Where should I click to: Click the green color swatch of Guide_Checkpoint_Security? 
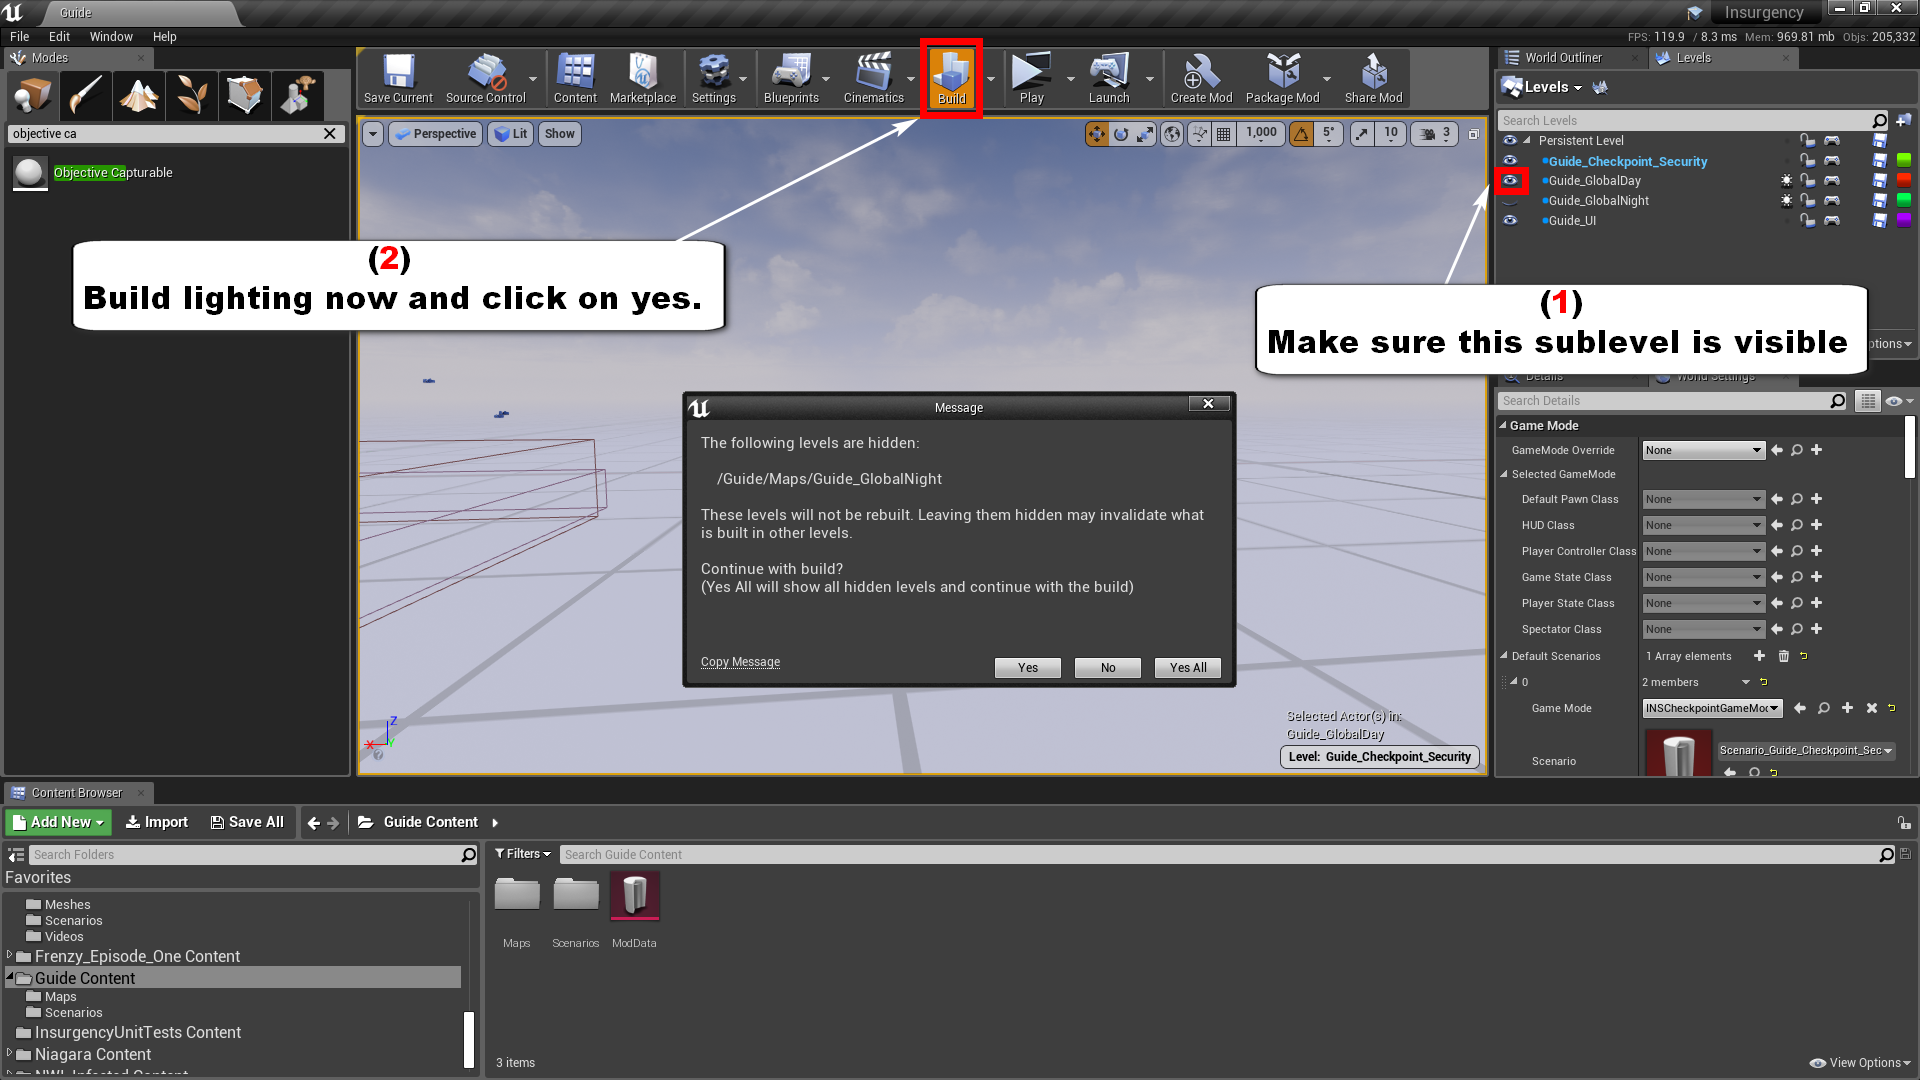[x=1904, y=161]
